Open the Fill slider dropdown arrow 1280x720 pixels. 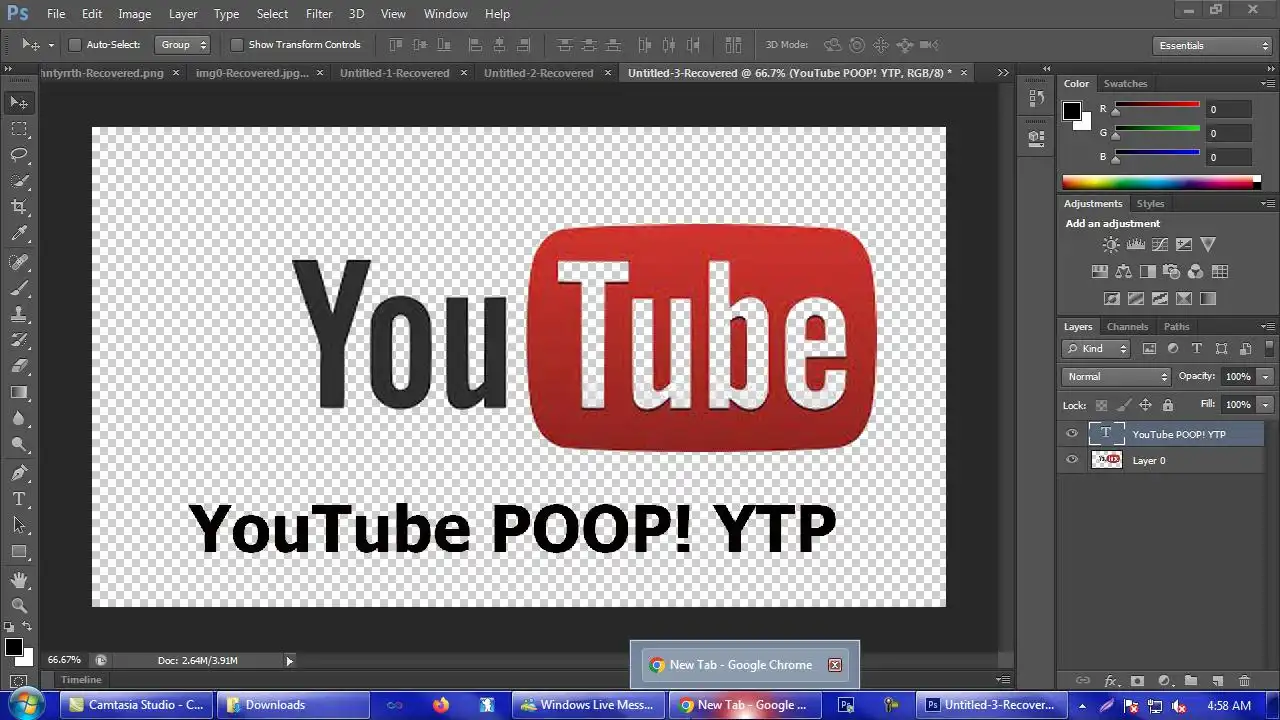point(1266,405)
